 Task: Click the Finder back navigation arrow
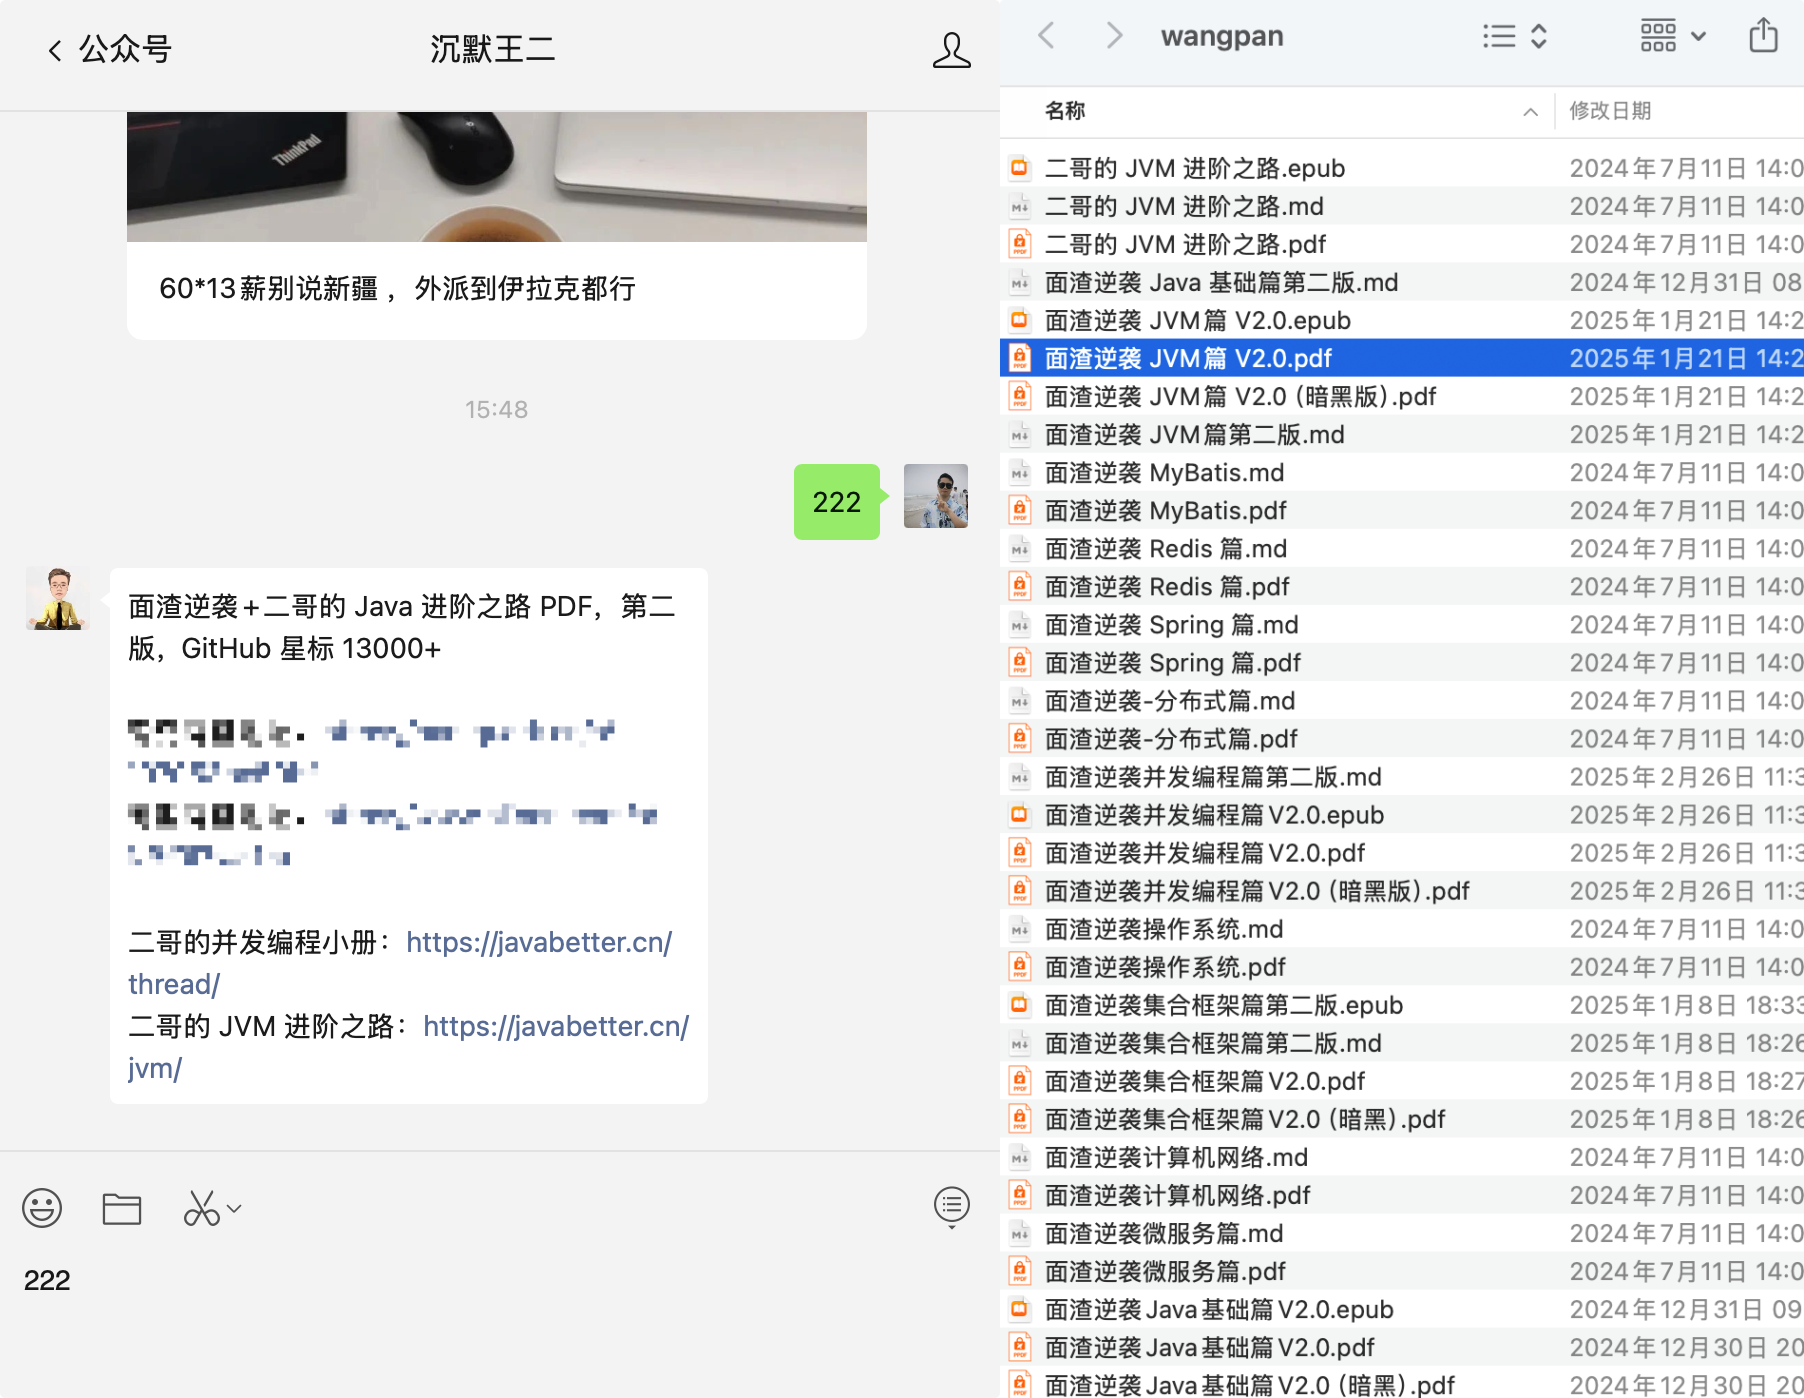coord(1045,35)
